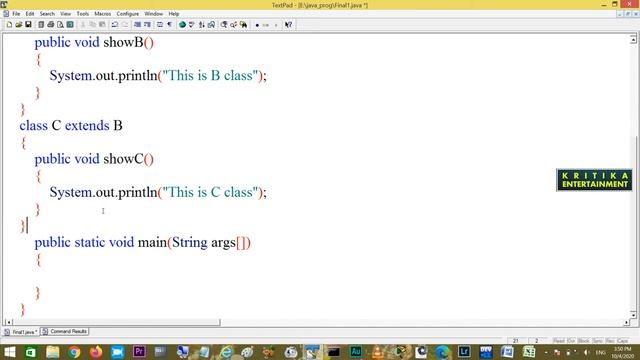Open the Tools menu

(x=82, y=14)
